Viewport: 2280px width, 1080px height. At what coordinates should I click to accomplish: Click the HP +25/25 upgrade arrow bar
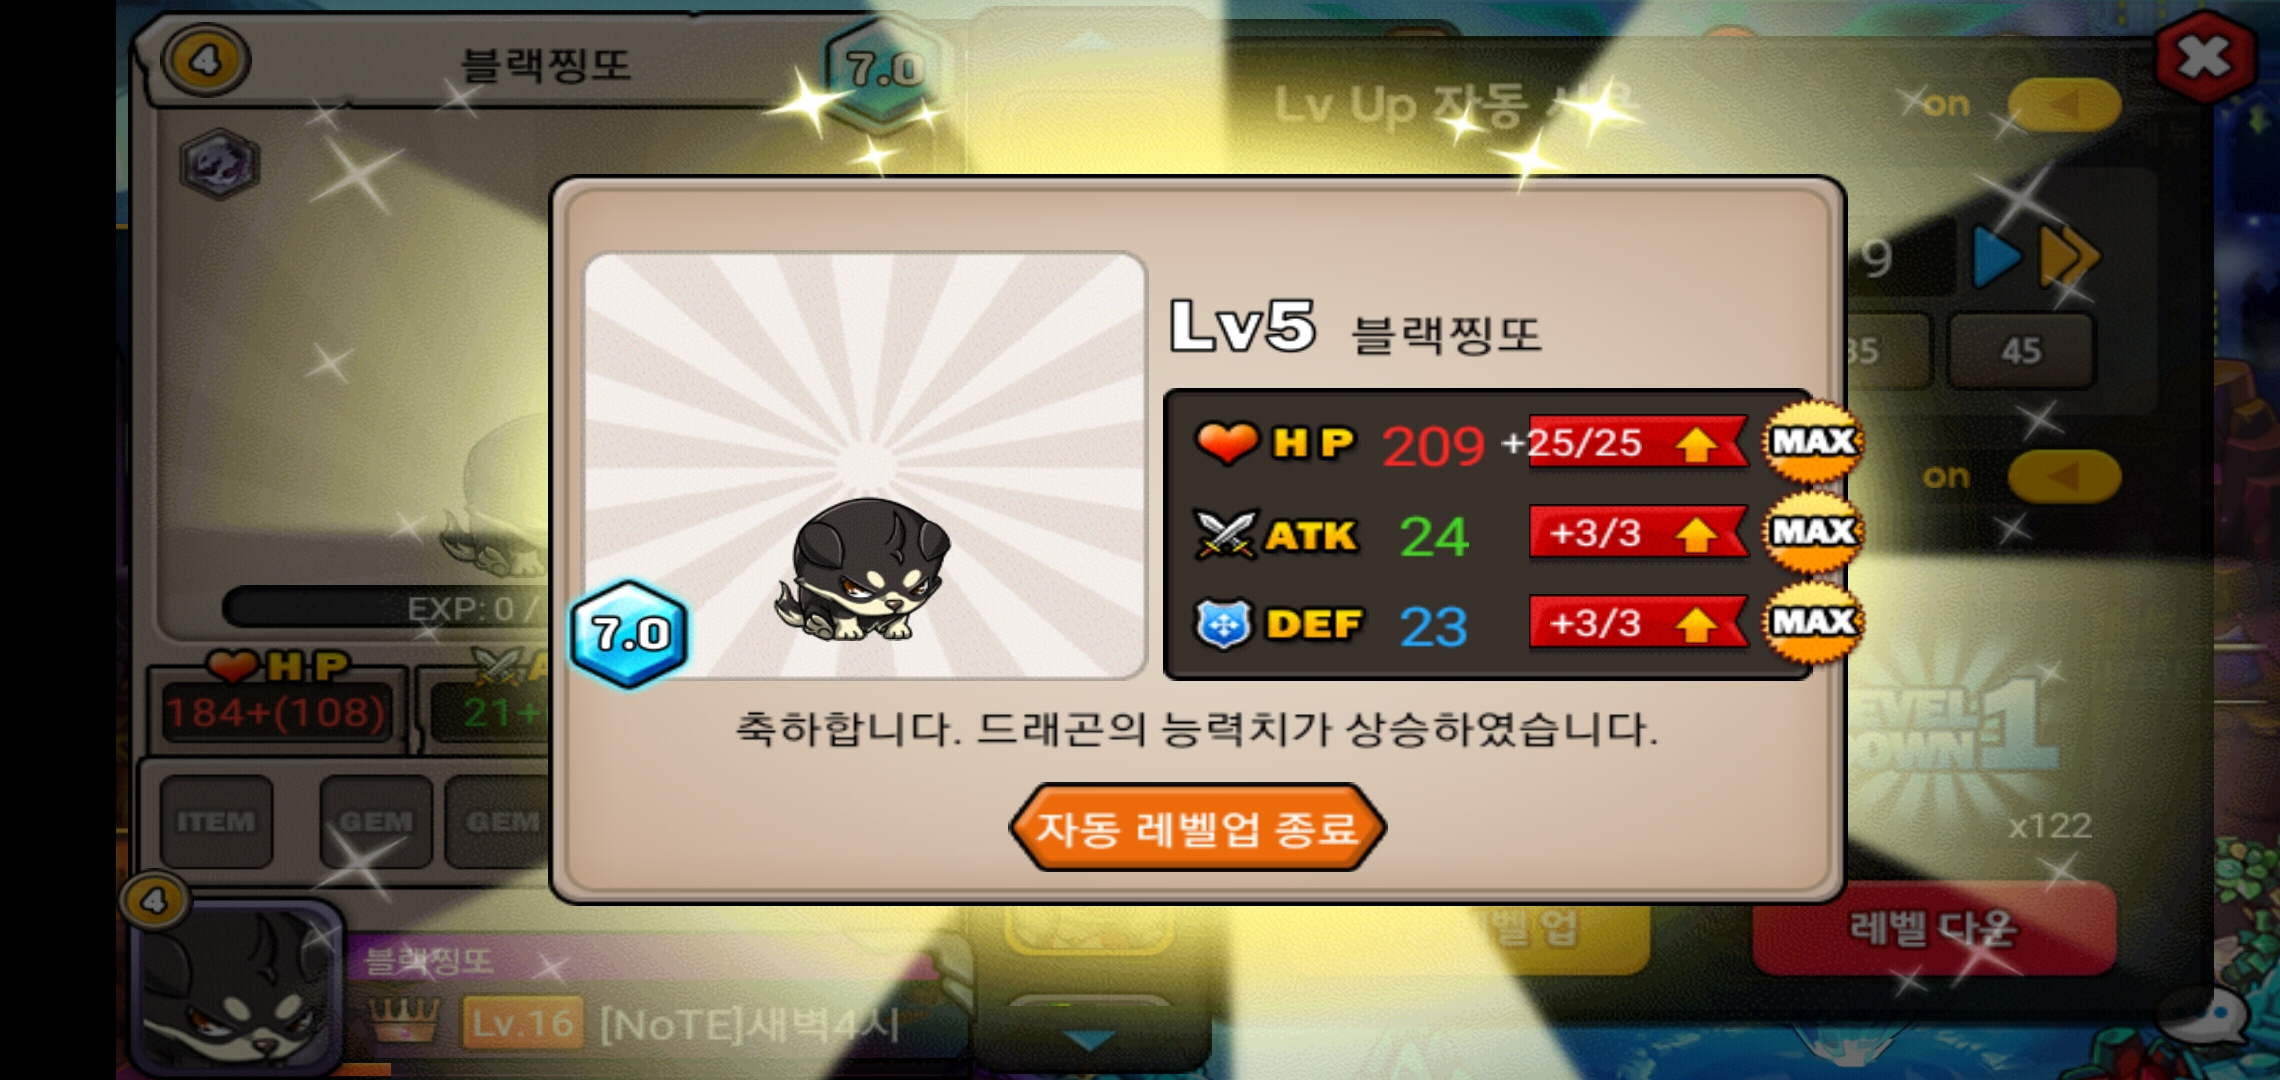(x=1638, y=442)
